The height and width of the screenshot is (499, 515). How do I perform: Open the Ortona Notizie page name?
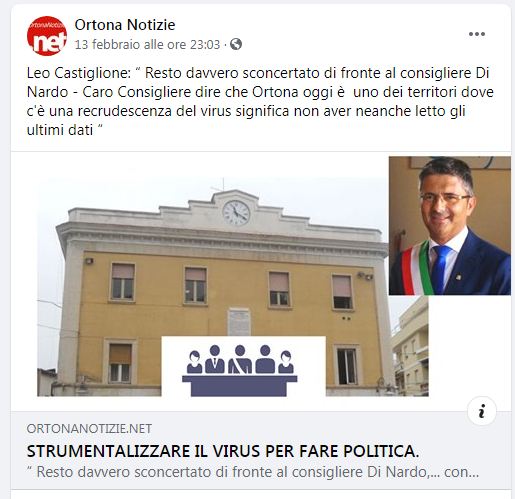(x=125, y=25)
